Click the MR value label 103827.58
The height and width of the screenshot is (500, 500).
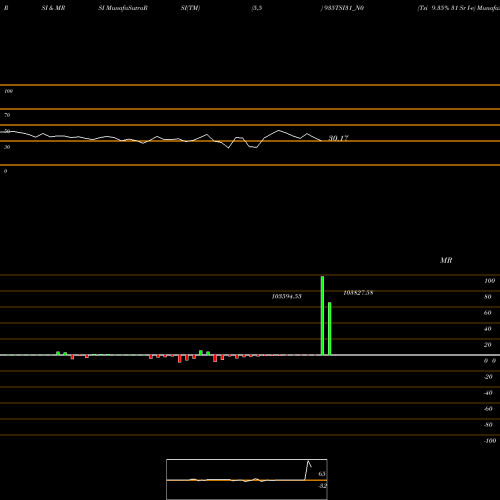pyautogui.click(x=358, y=293)
